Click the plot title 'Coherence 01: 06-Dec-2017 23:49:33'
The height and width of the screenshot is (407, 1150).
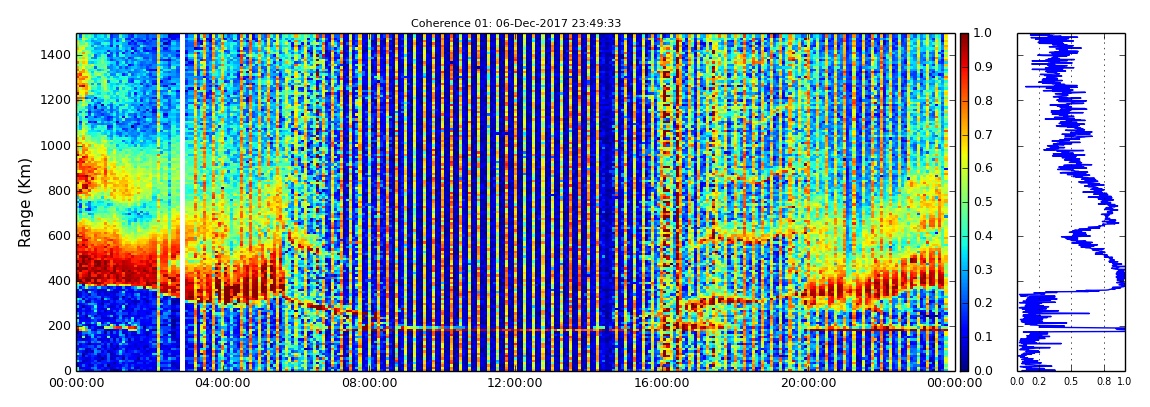click(x=516, y=23)
